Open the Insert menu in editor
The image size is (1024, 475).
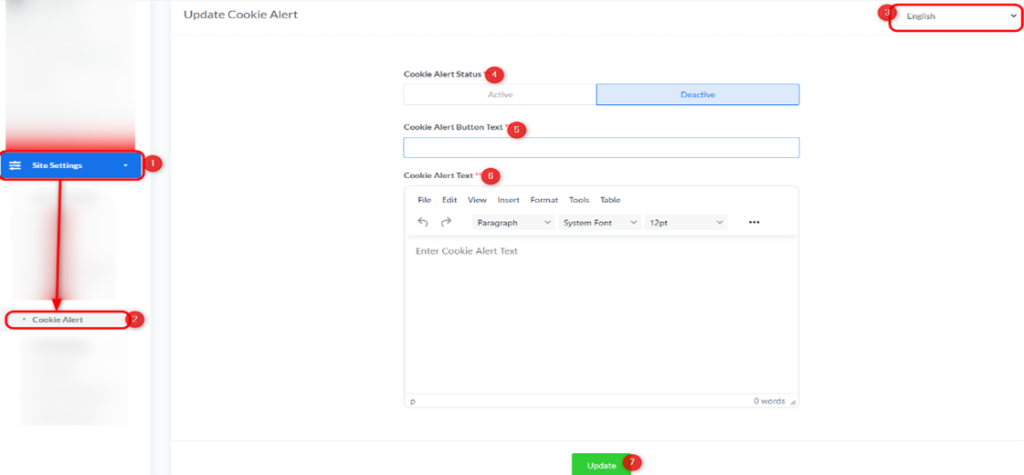pos(508,200)
